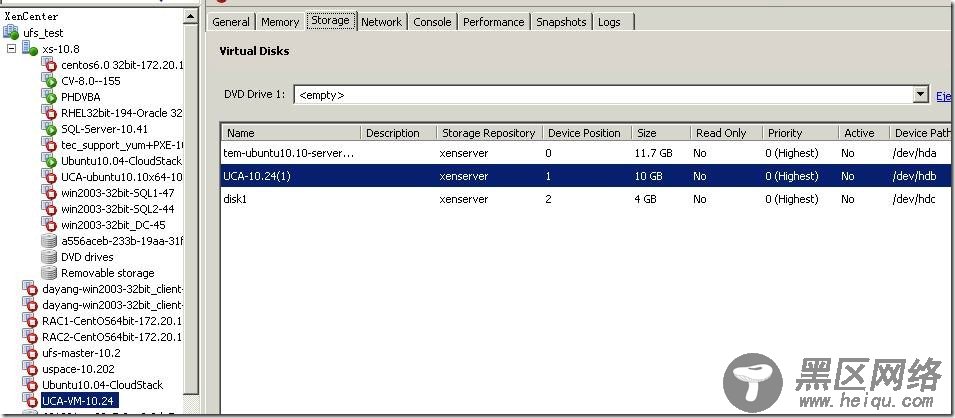The width and height of the screenshot is (955, 418).
Task: Sort disks by Name column header
Action: (x=291, y=133)
